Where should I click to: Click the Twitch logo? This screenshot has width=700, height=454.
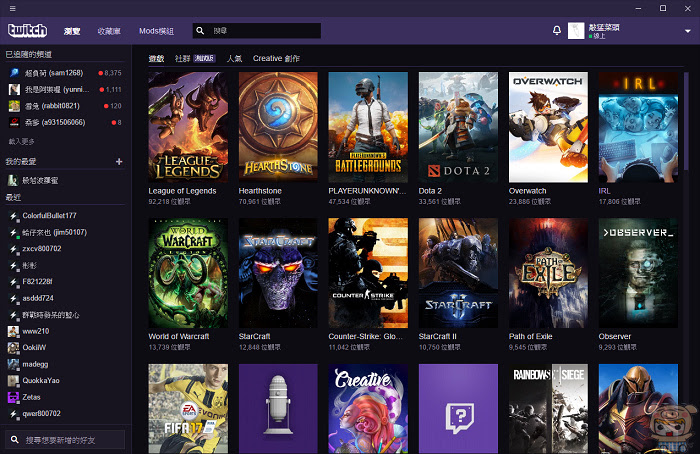point(27,30)
